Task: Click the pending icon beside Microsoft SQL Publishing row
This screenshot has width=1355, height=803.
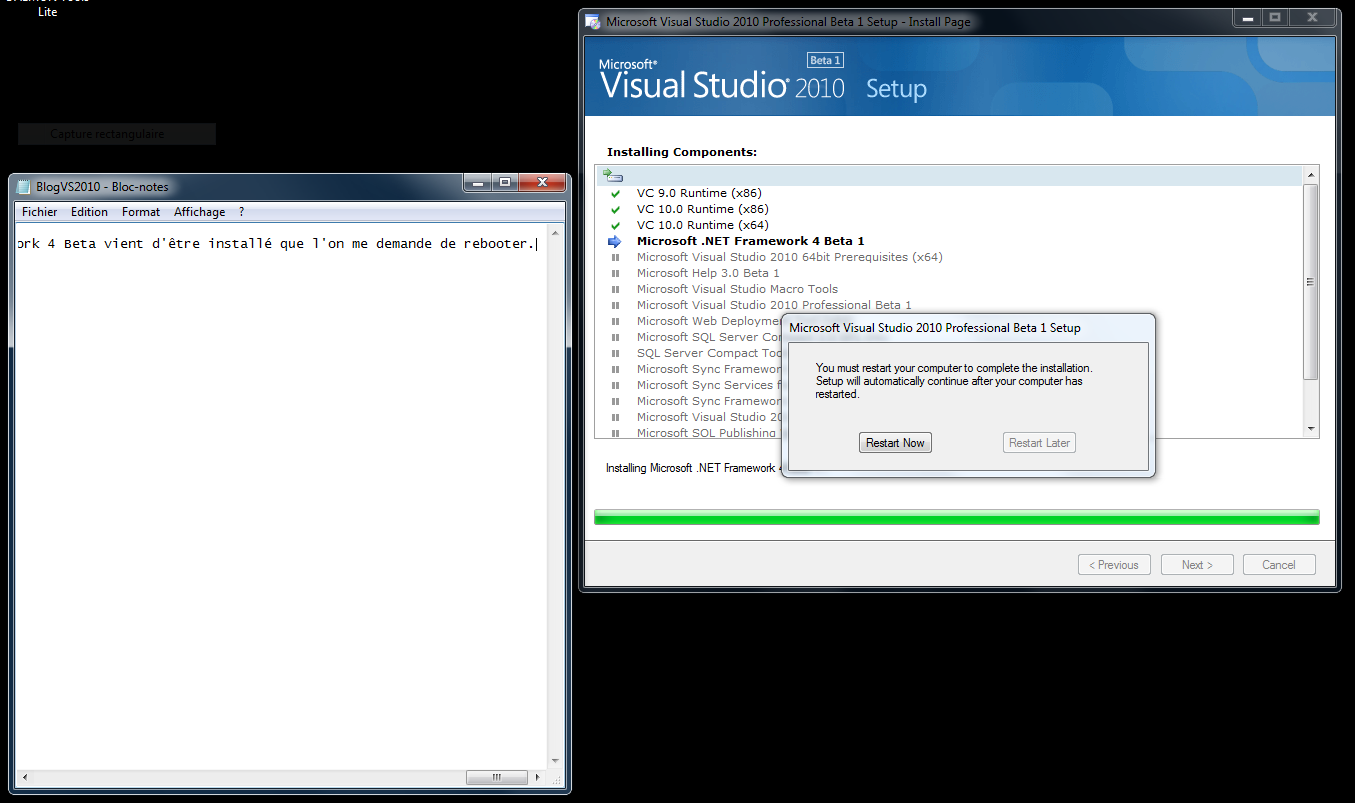Action: (x=615, y=433)
